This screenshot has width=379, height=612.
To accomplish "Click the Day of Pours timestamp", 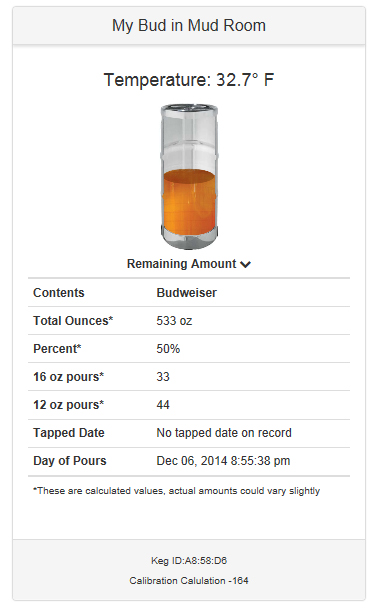I will point(223,461).
